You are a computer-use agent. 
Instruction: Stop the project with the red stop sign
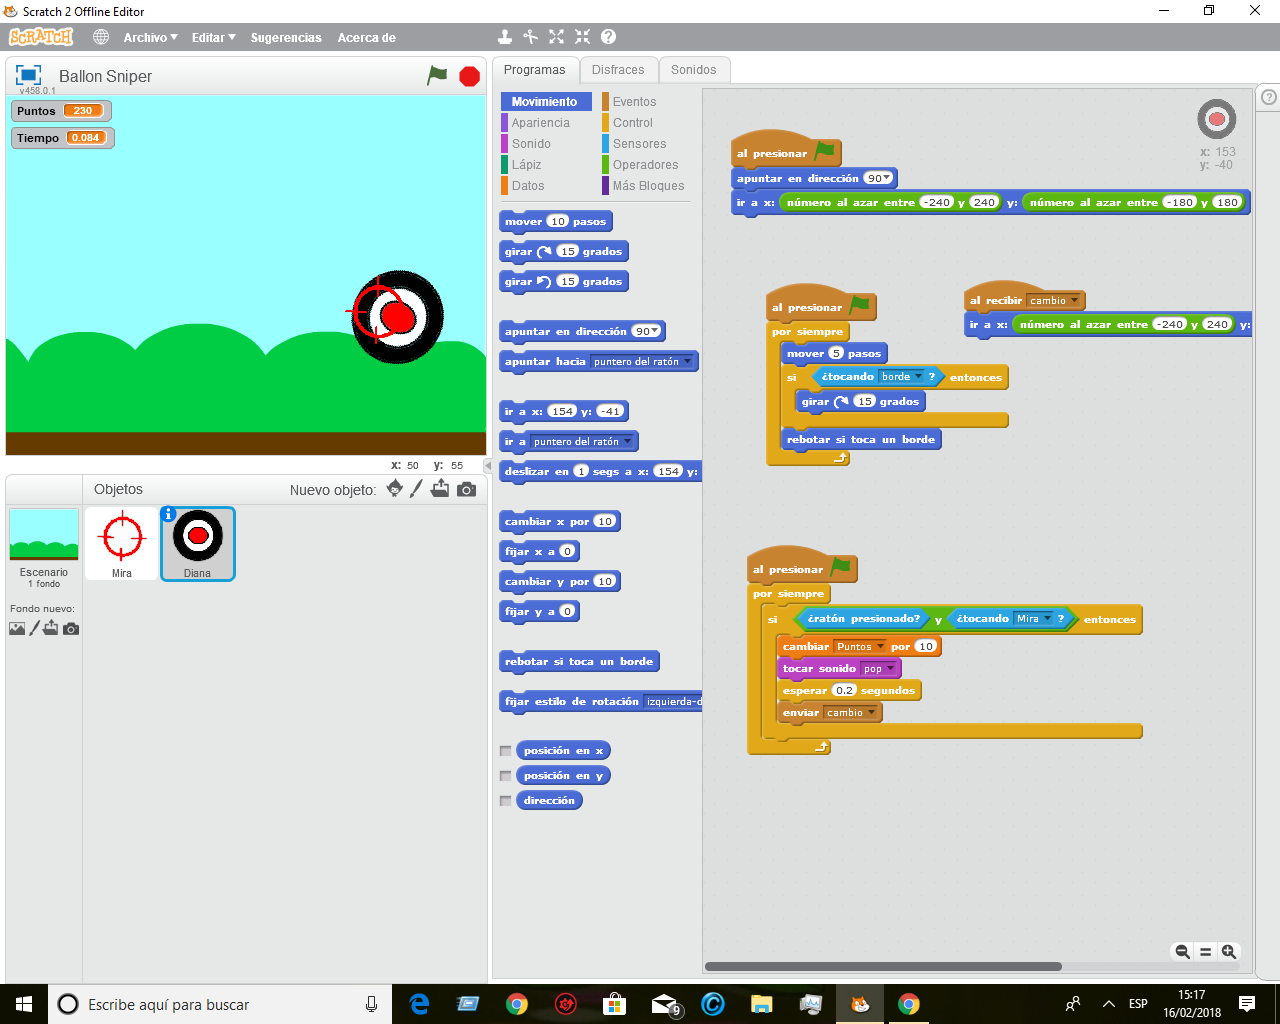[x=468, y=75]
